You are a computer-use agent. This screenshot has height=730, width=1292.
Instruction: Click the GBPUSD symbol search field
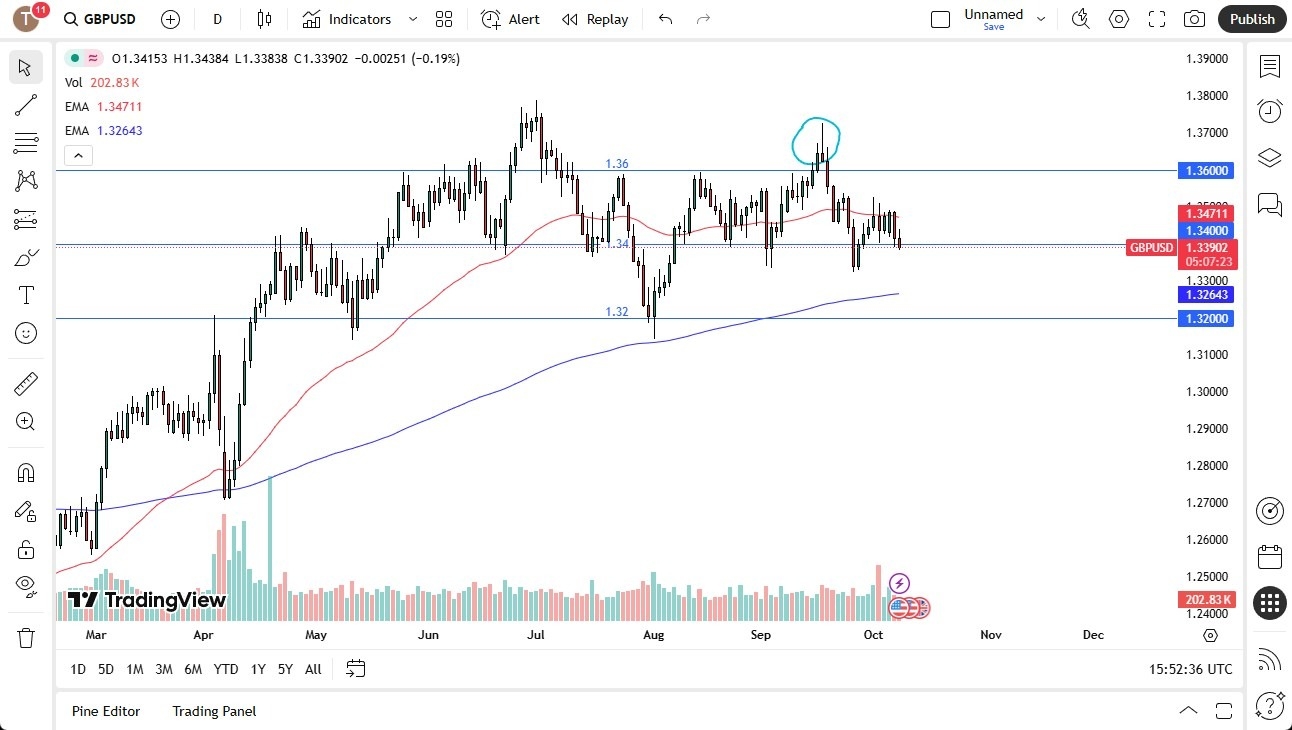[100, 19]
